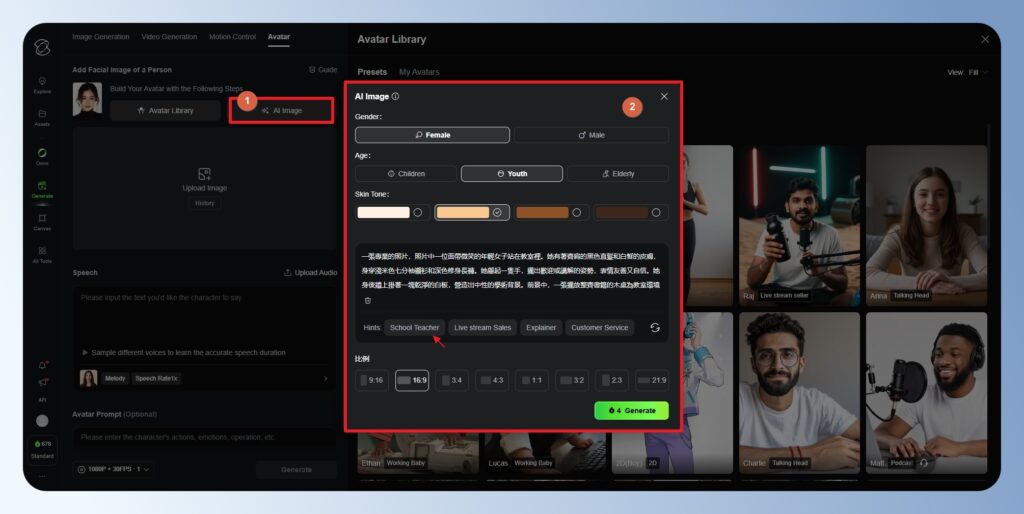
Task: Choose the darkest skin tone radio
Action: coord(656,212)
